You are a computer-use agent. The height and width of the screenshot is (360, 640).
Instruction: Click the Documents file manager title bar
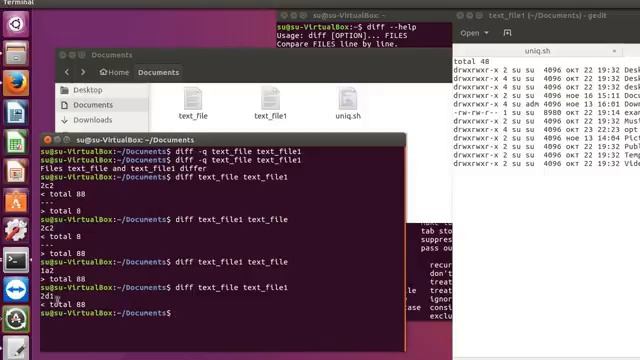[x=253, y=55]
